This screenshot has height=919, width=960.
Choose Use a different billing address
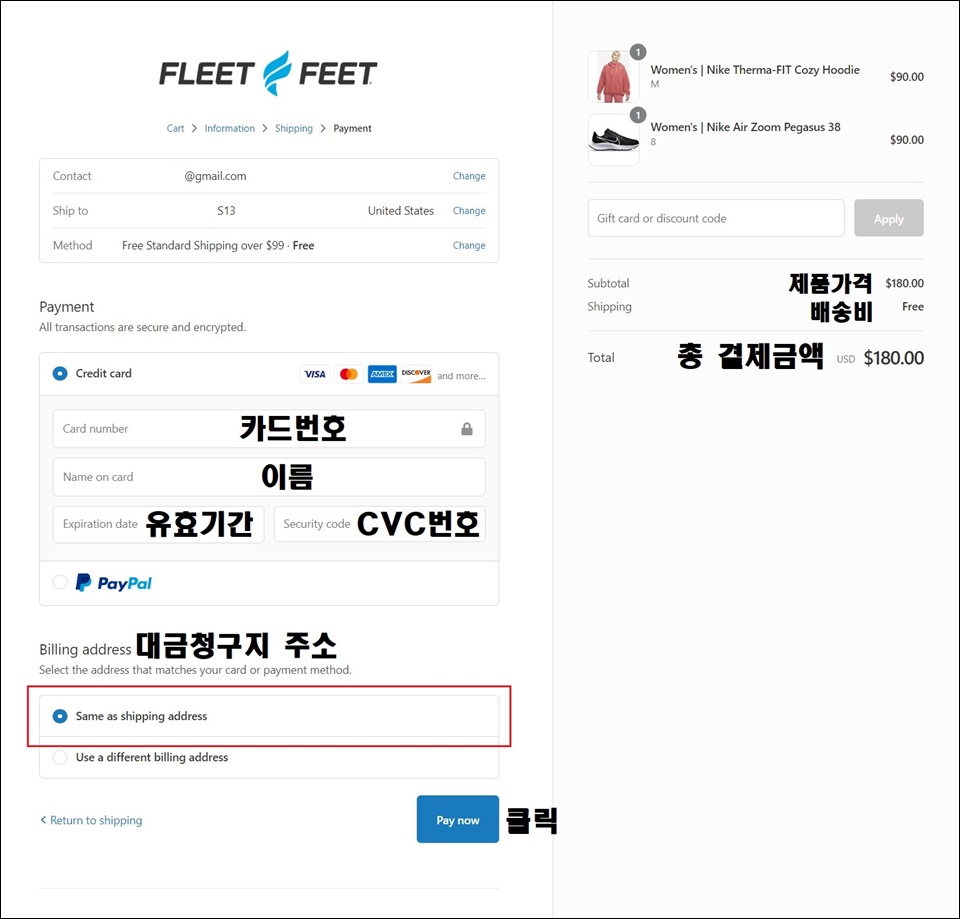[x=60, y=757]
